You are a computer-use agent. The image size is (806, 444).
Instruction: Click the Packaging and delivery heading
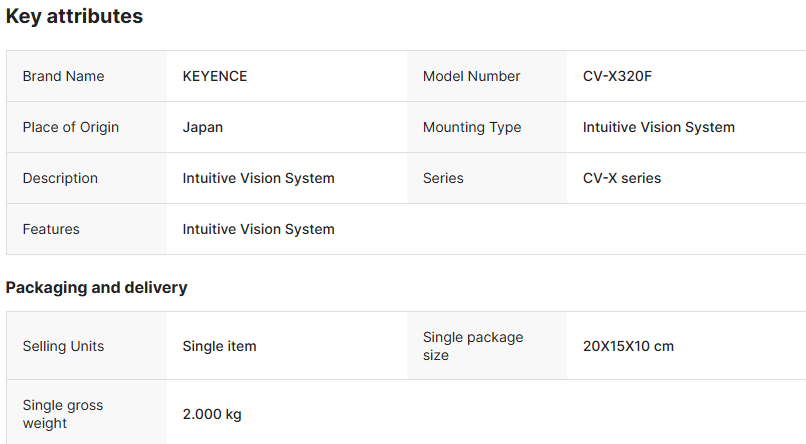[96, 288]
